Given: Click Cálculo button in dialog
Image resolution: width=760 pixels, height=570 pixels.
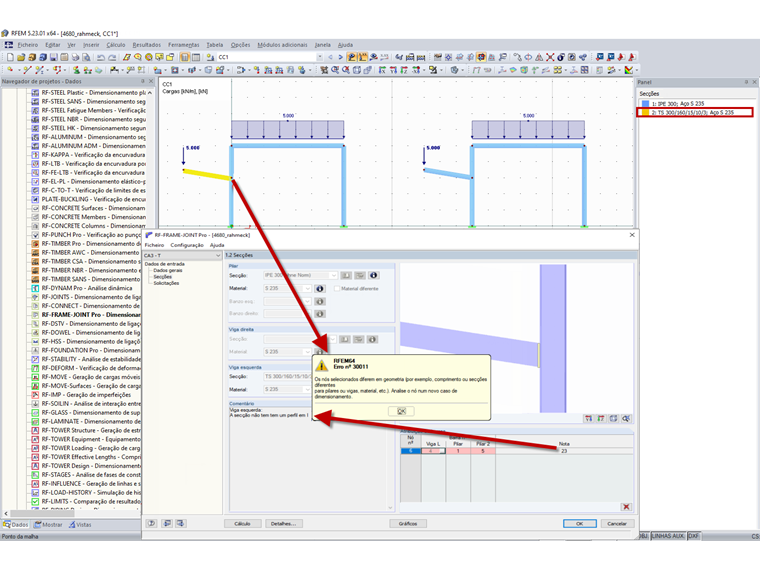Looking at the screenshot, I should [242, 523].
